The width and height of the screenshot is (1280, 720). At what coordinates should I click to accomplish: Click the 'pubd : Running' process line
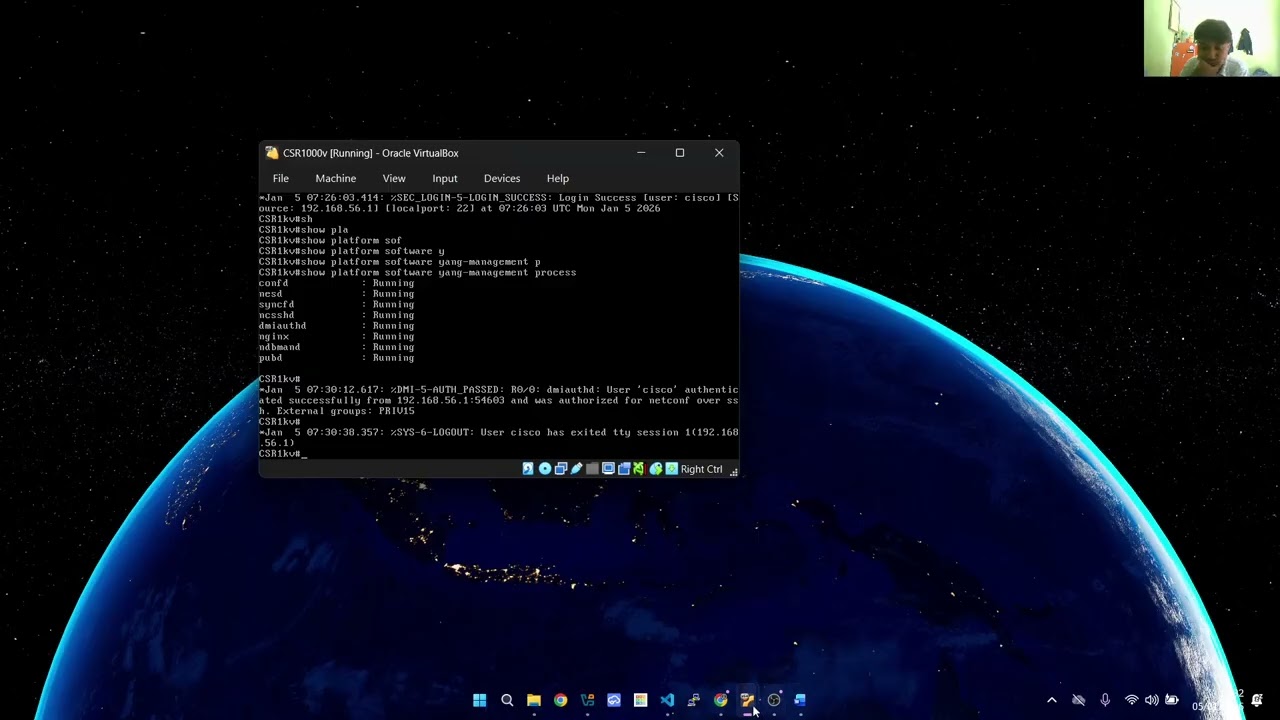click(336, 358)
